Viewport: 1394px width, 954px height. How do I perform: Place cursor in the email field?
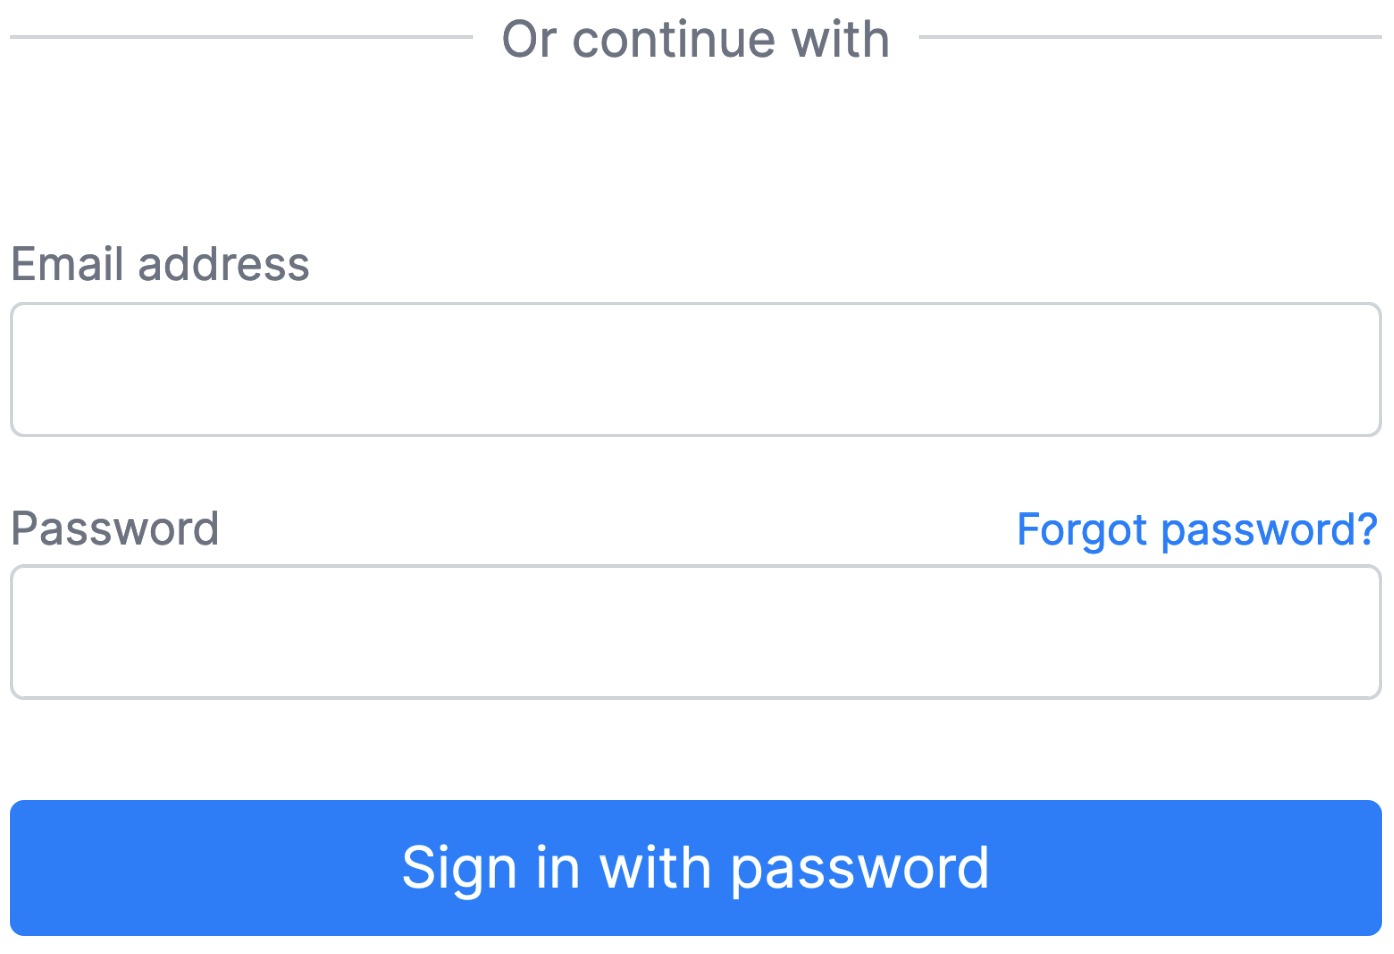pos(696,370)
